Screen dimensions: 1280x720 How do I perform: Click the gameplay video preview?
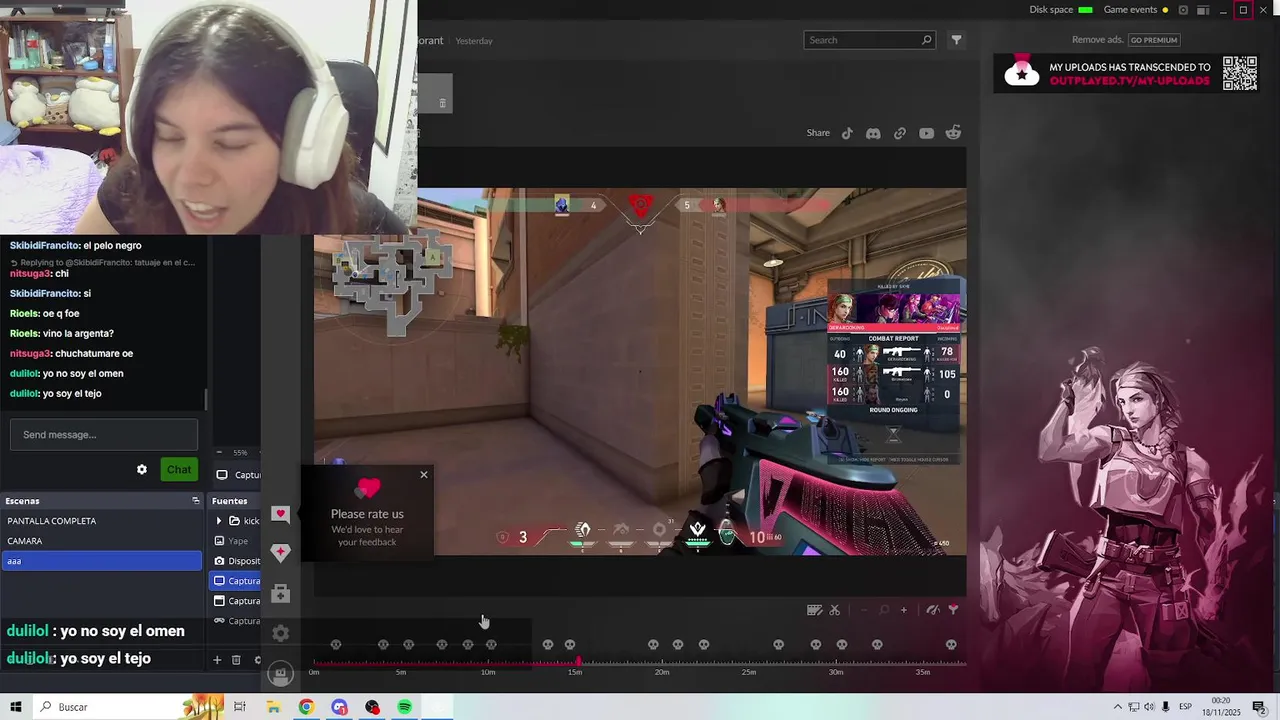(640, 372)
